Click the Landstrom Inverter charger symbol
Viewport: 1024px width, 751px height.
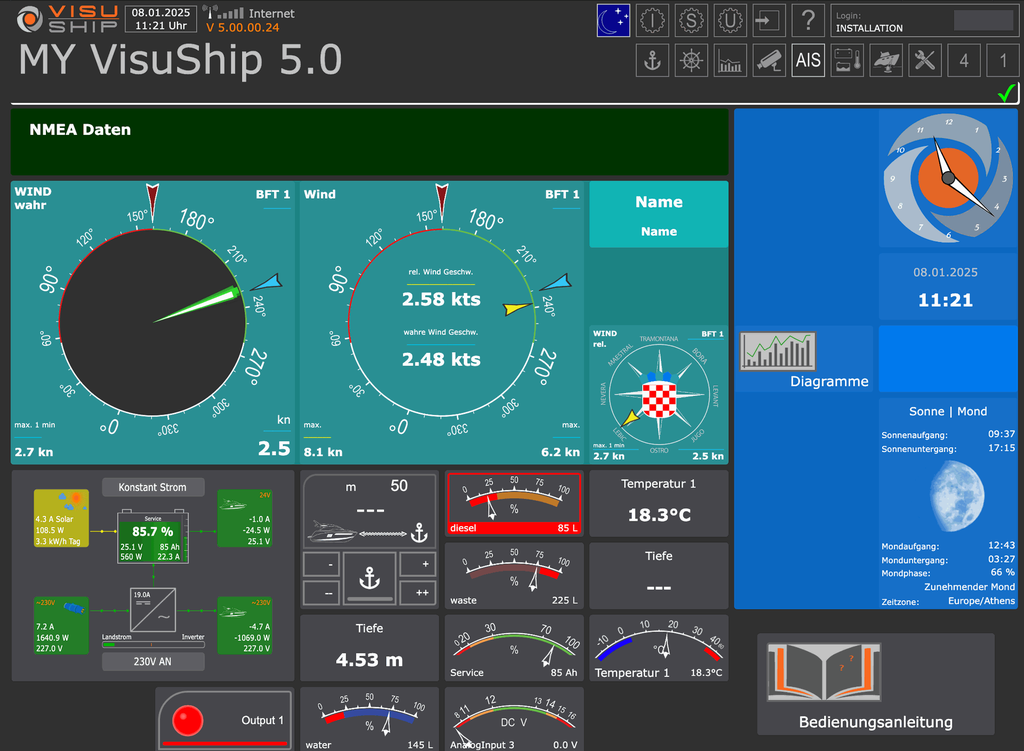[153, 611]
